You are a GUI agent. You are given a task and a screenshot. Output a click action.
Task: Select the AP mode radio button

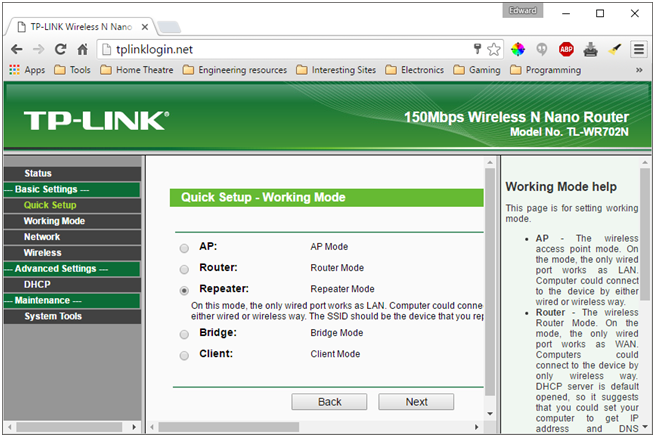(184, 248)
